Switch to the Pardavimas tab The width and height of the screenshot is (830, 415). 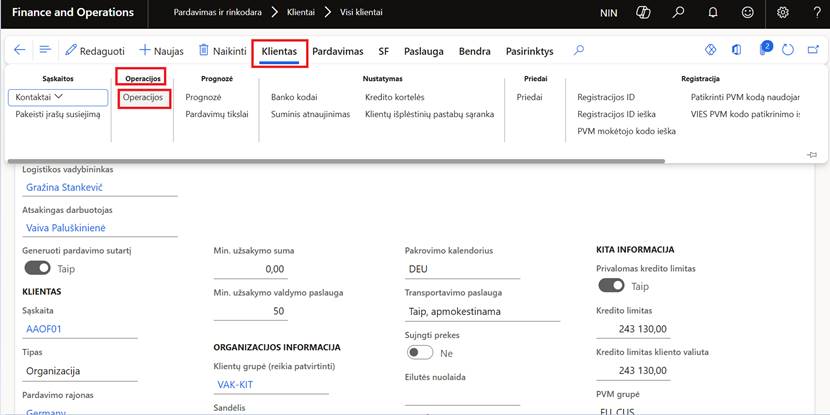tap(338, 51)
